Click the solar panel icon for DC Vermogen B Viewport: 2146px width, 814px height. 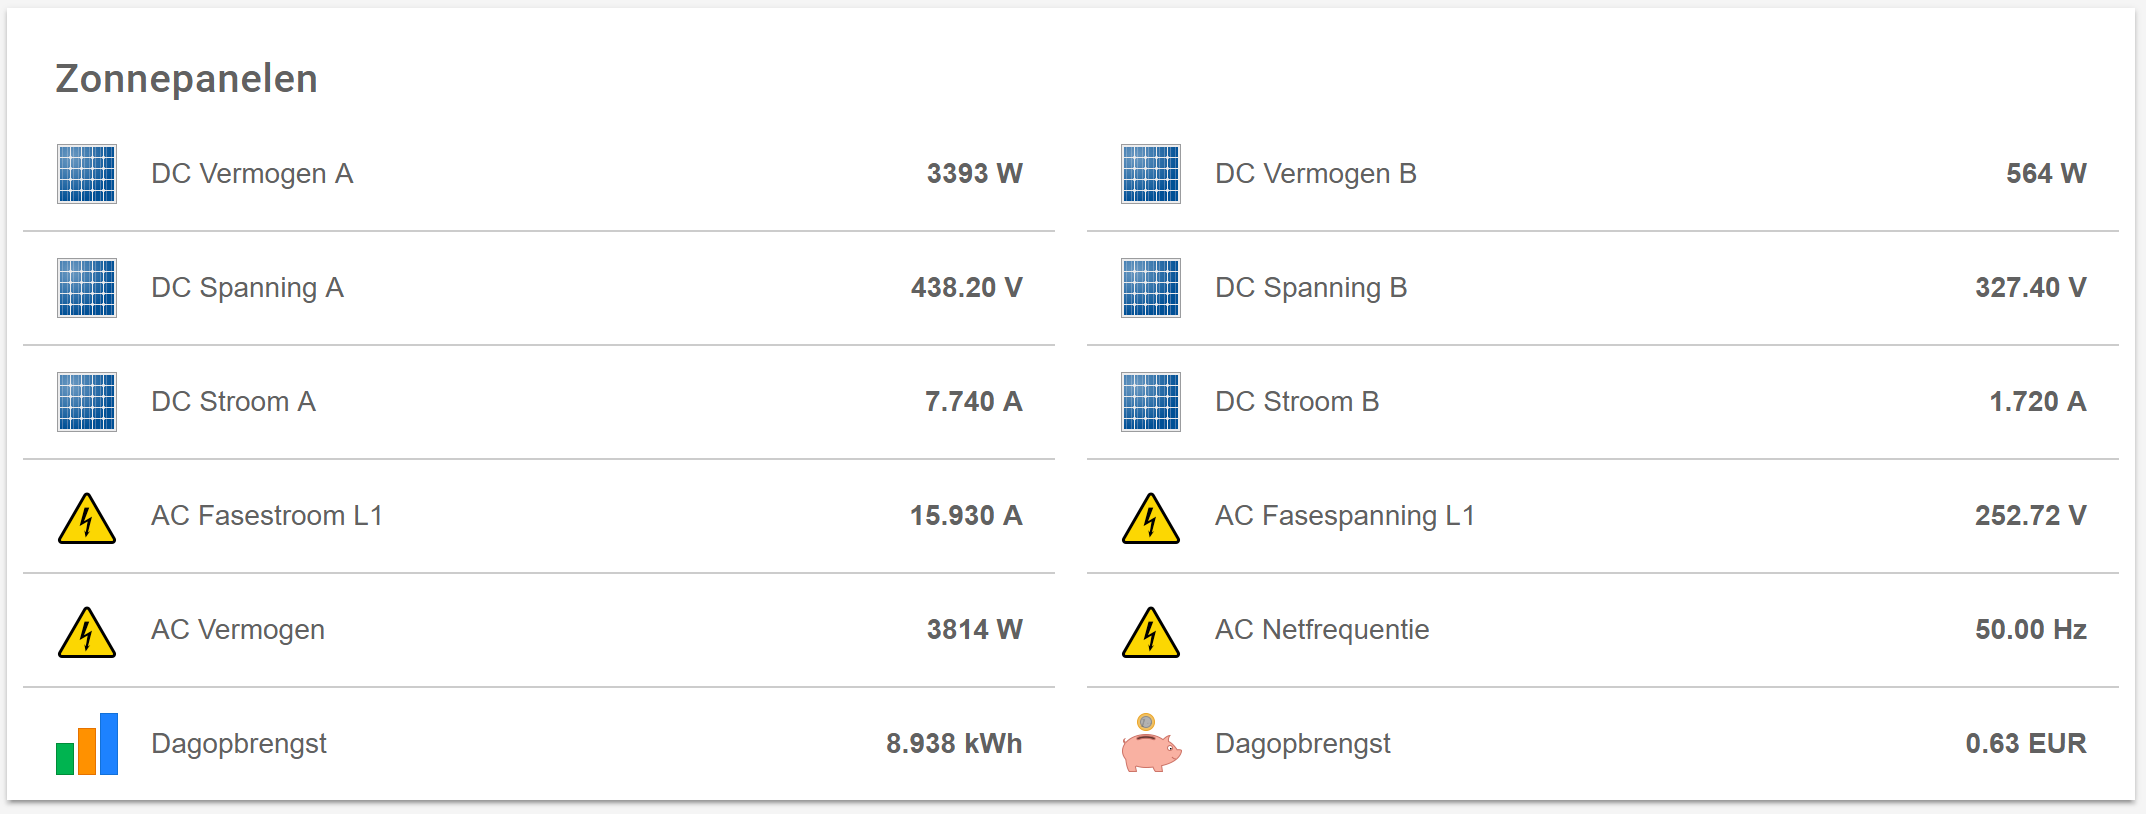pos(1151,174)
